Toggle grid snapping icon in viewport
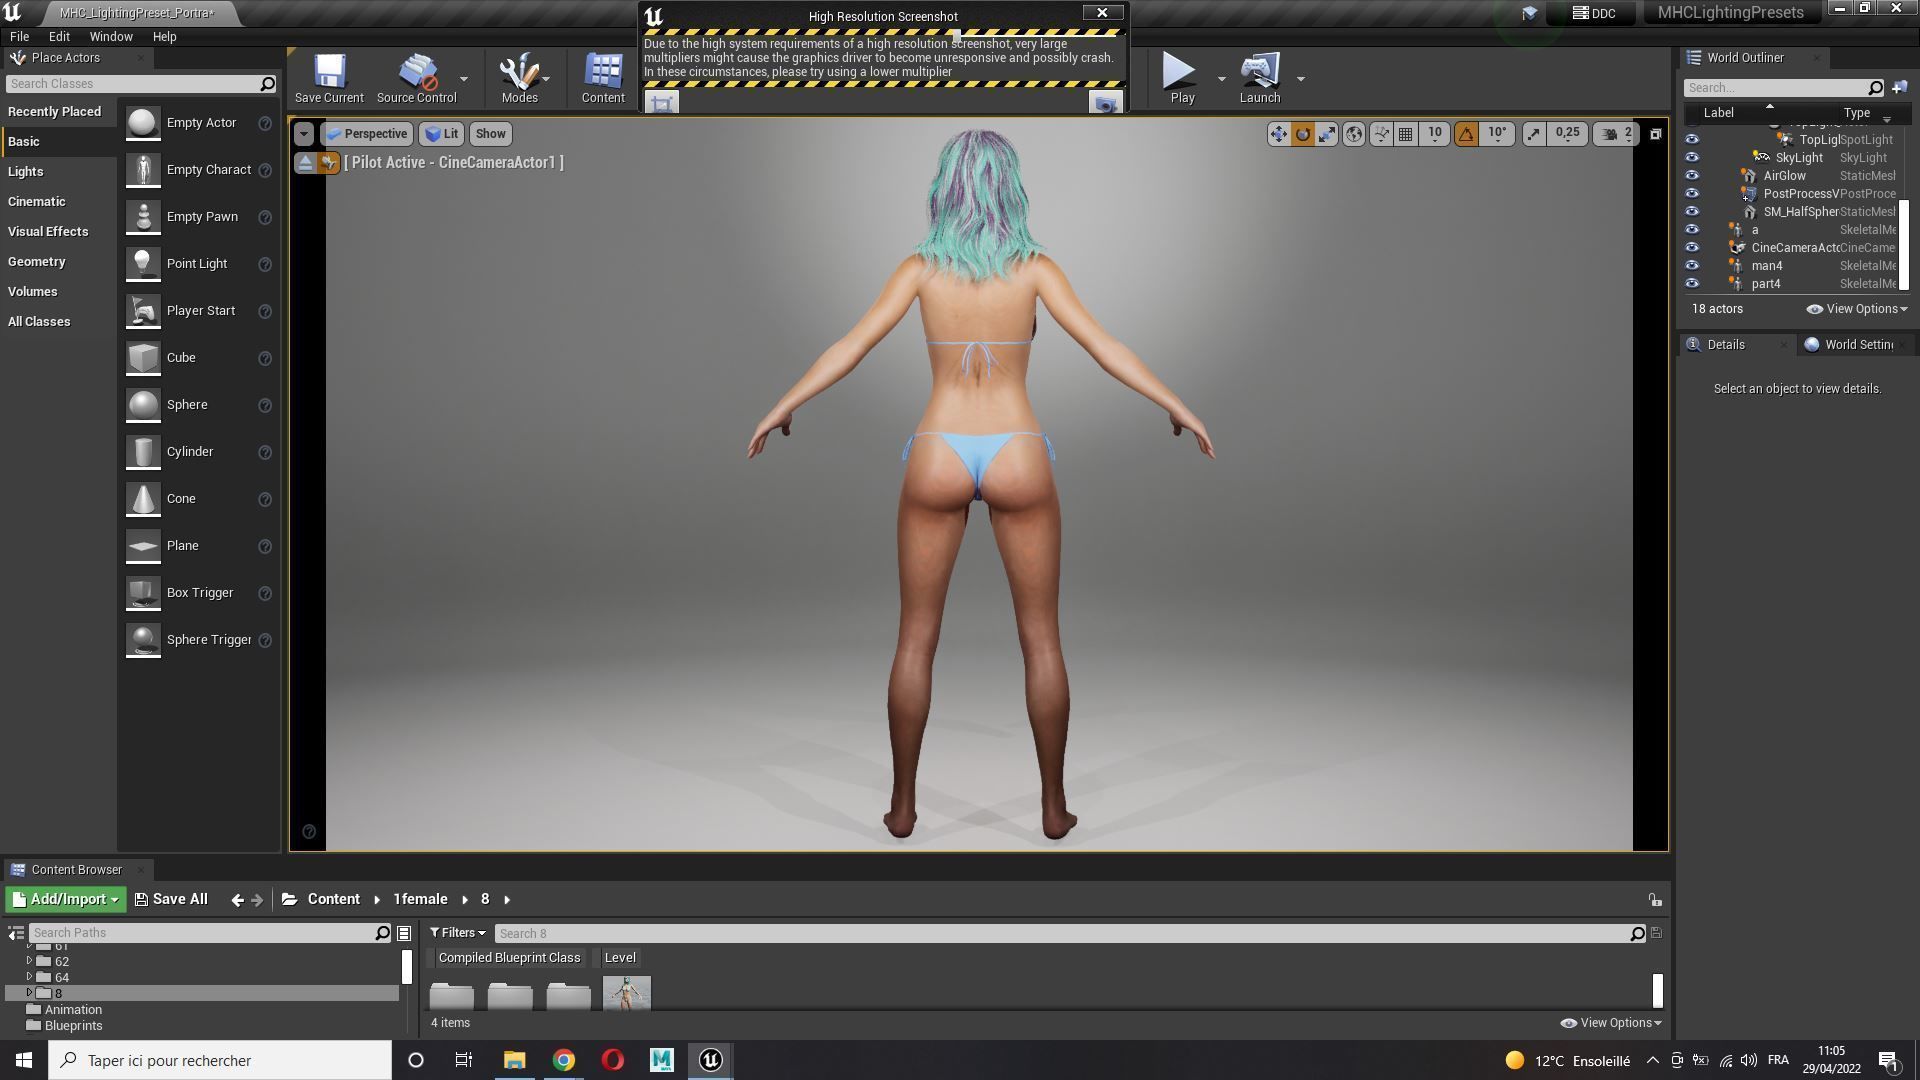Image resolution: width=1920 pixels, height=1080 pixels. [1405, 134]
